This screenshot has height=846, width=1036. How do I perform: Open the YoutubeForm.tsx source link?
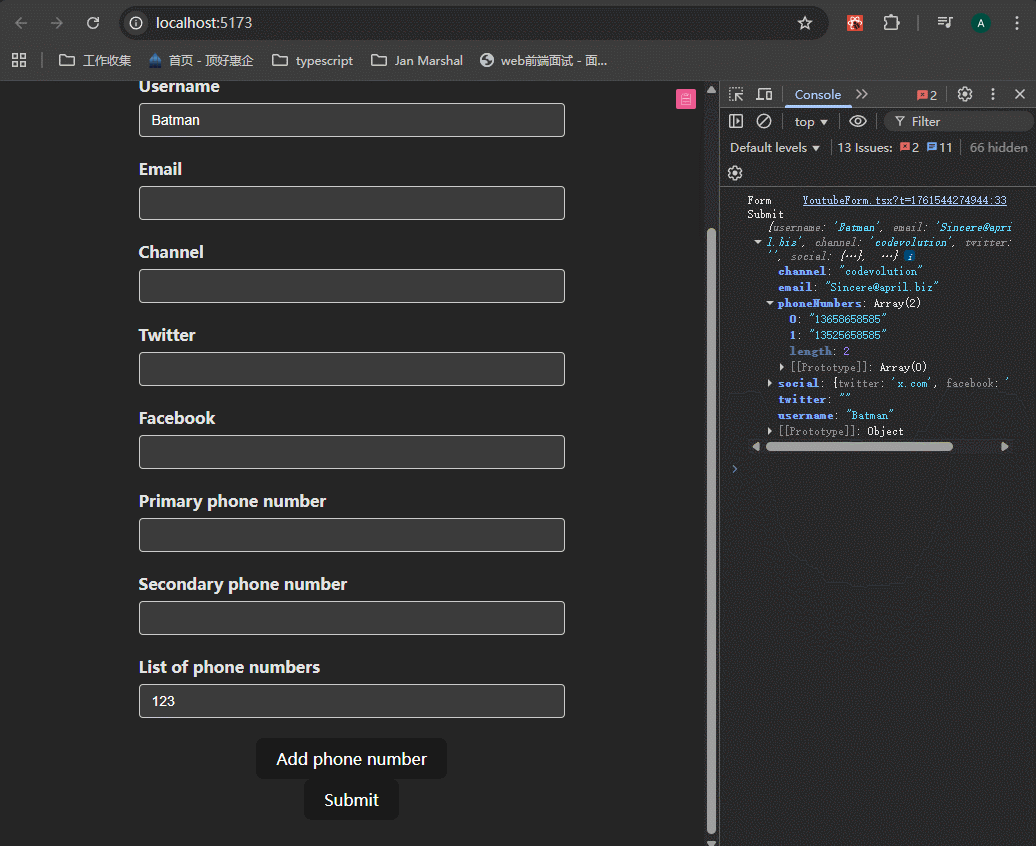point(904,200)
